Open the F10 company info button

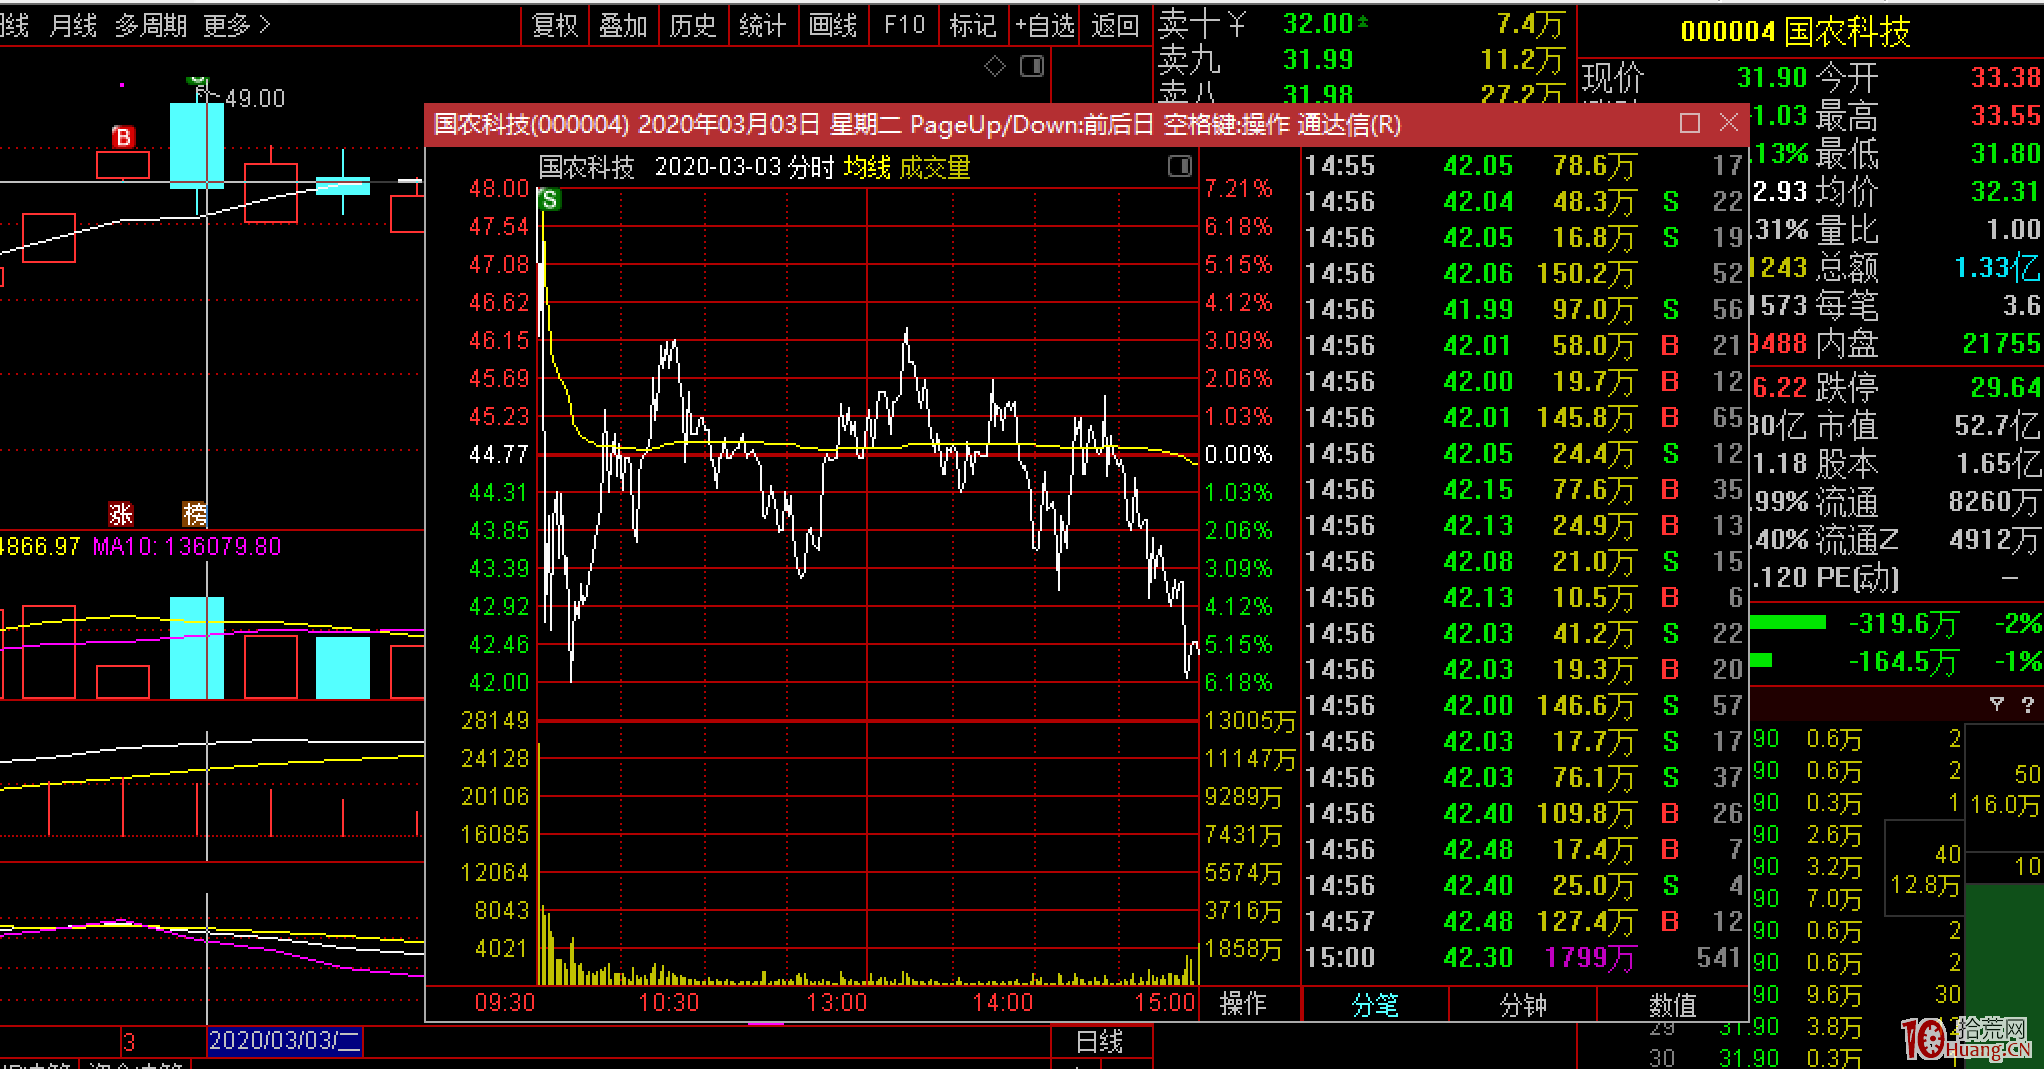tap(904, 25)
